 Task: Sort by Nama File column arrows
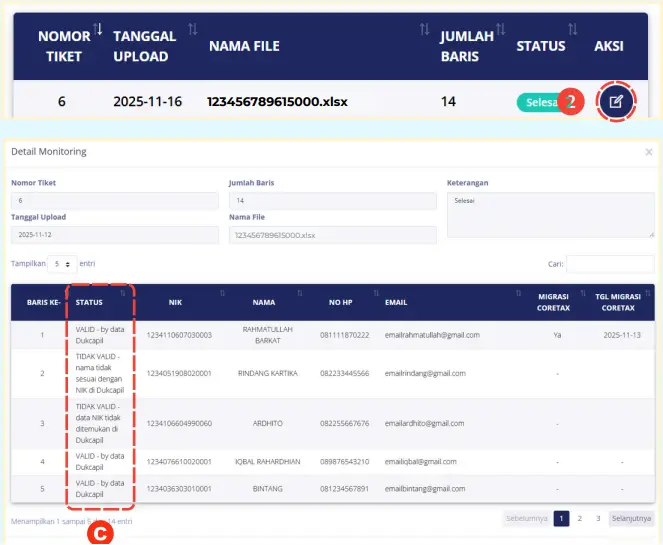pos(425,29)
